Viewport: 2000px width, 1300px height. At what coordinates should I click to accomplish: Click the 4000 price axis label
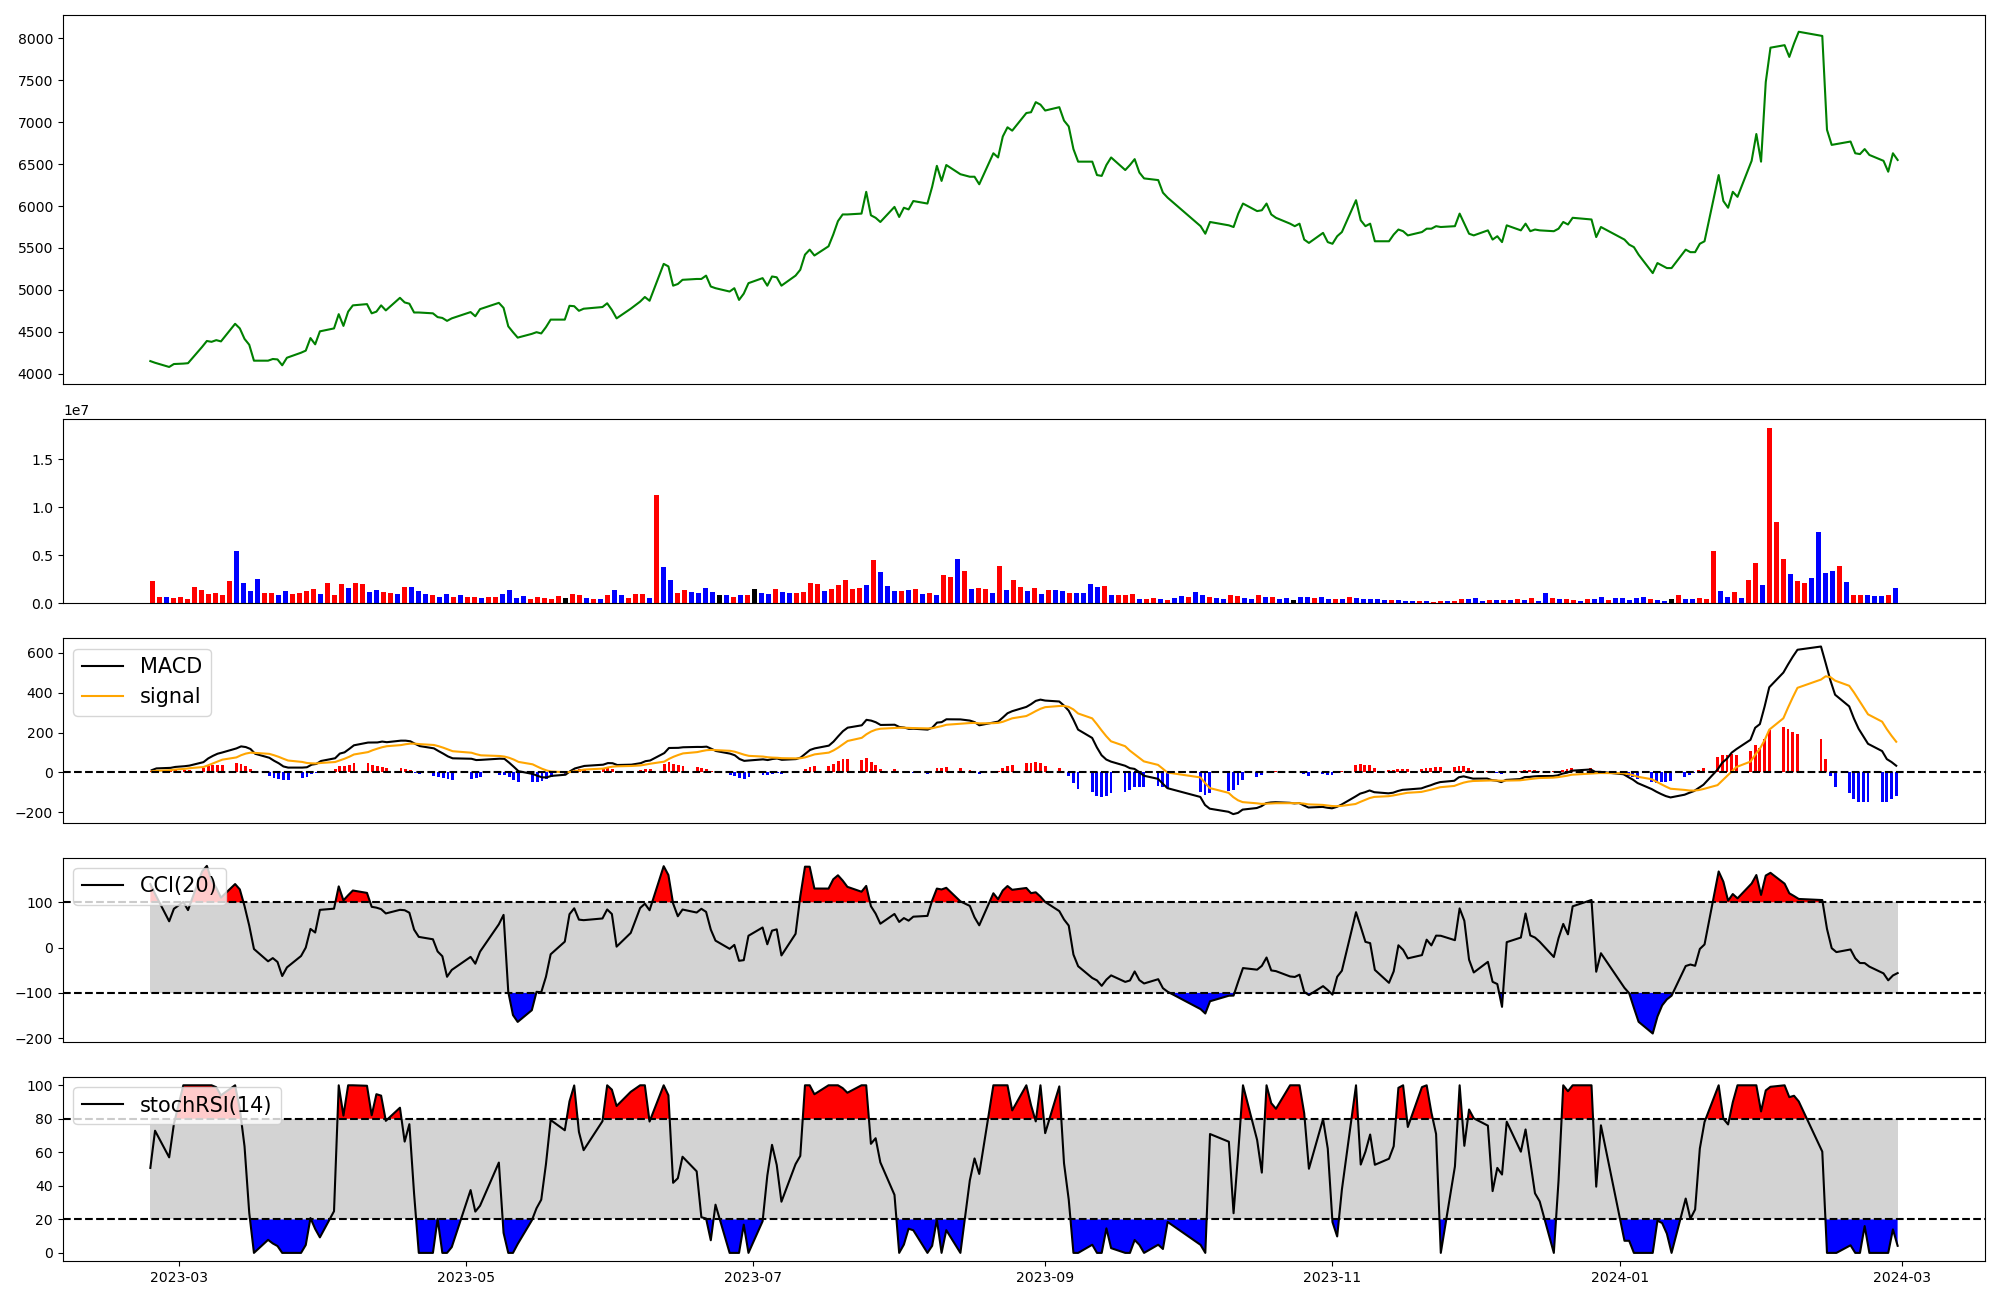pos(36,375)
